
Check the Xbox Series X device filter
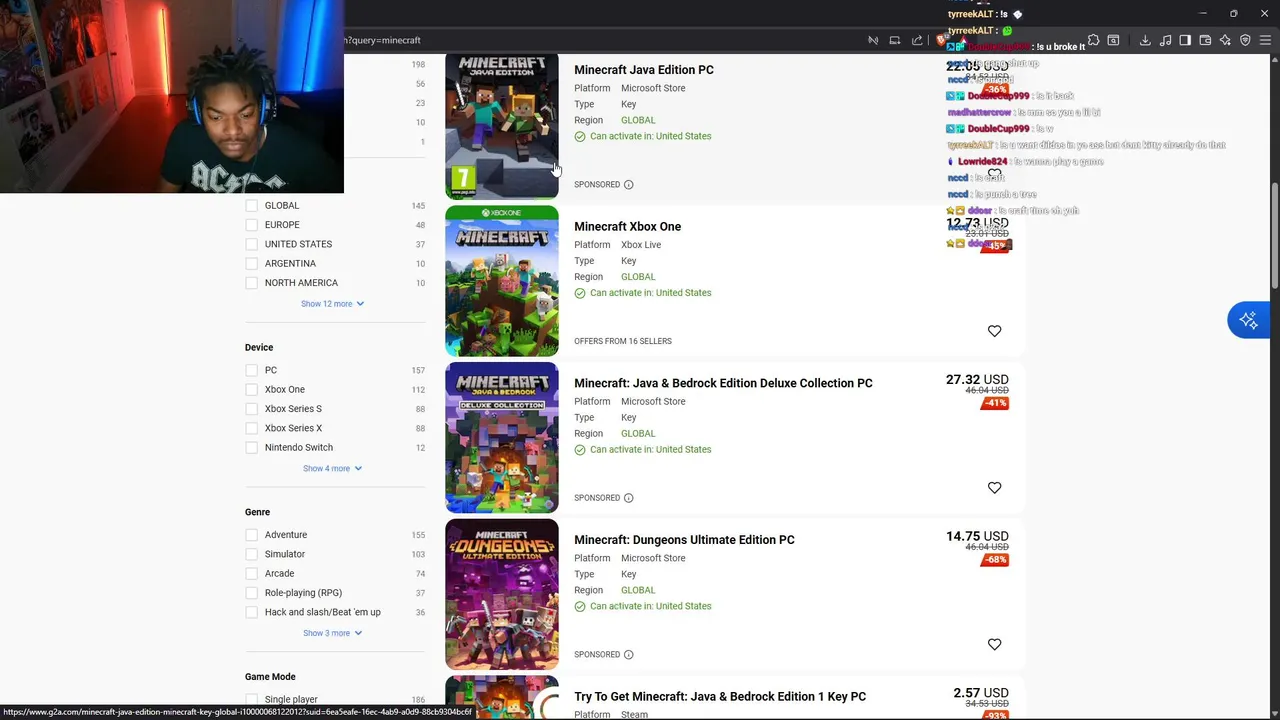(x=252, y=428)
